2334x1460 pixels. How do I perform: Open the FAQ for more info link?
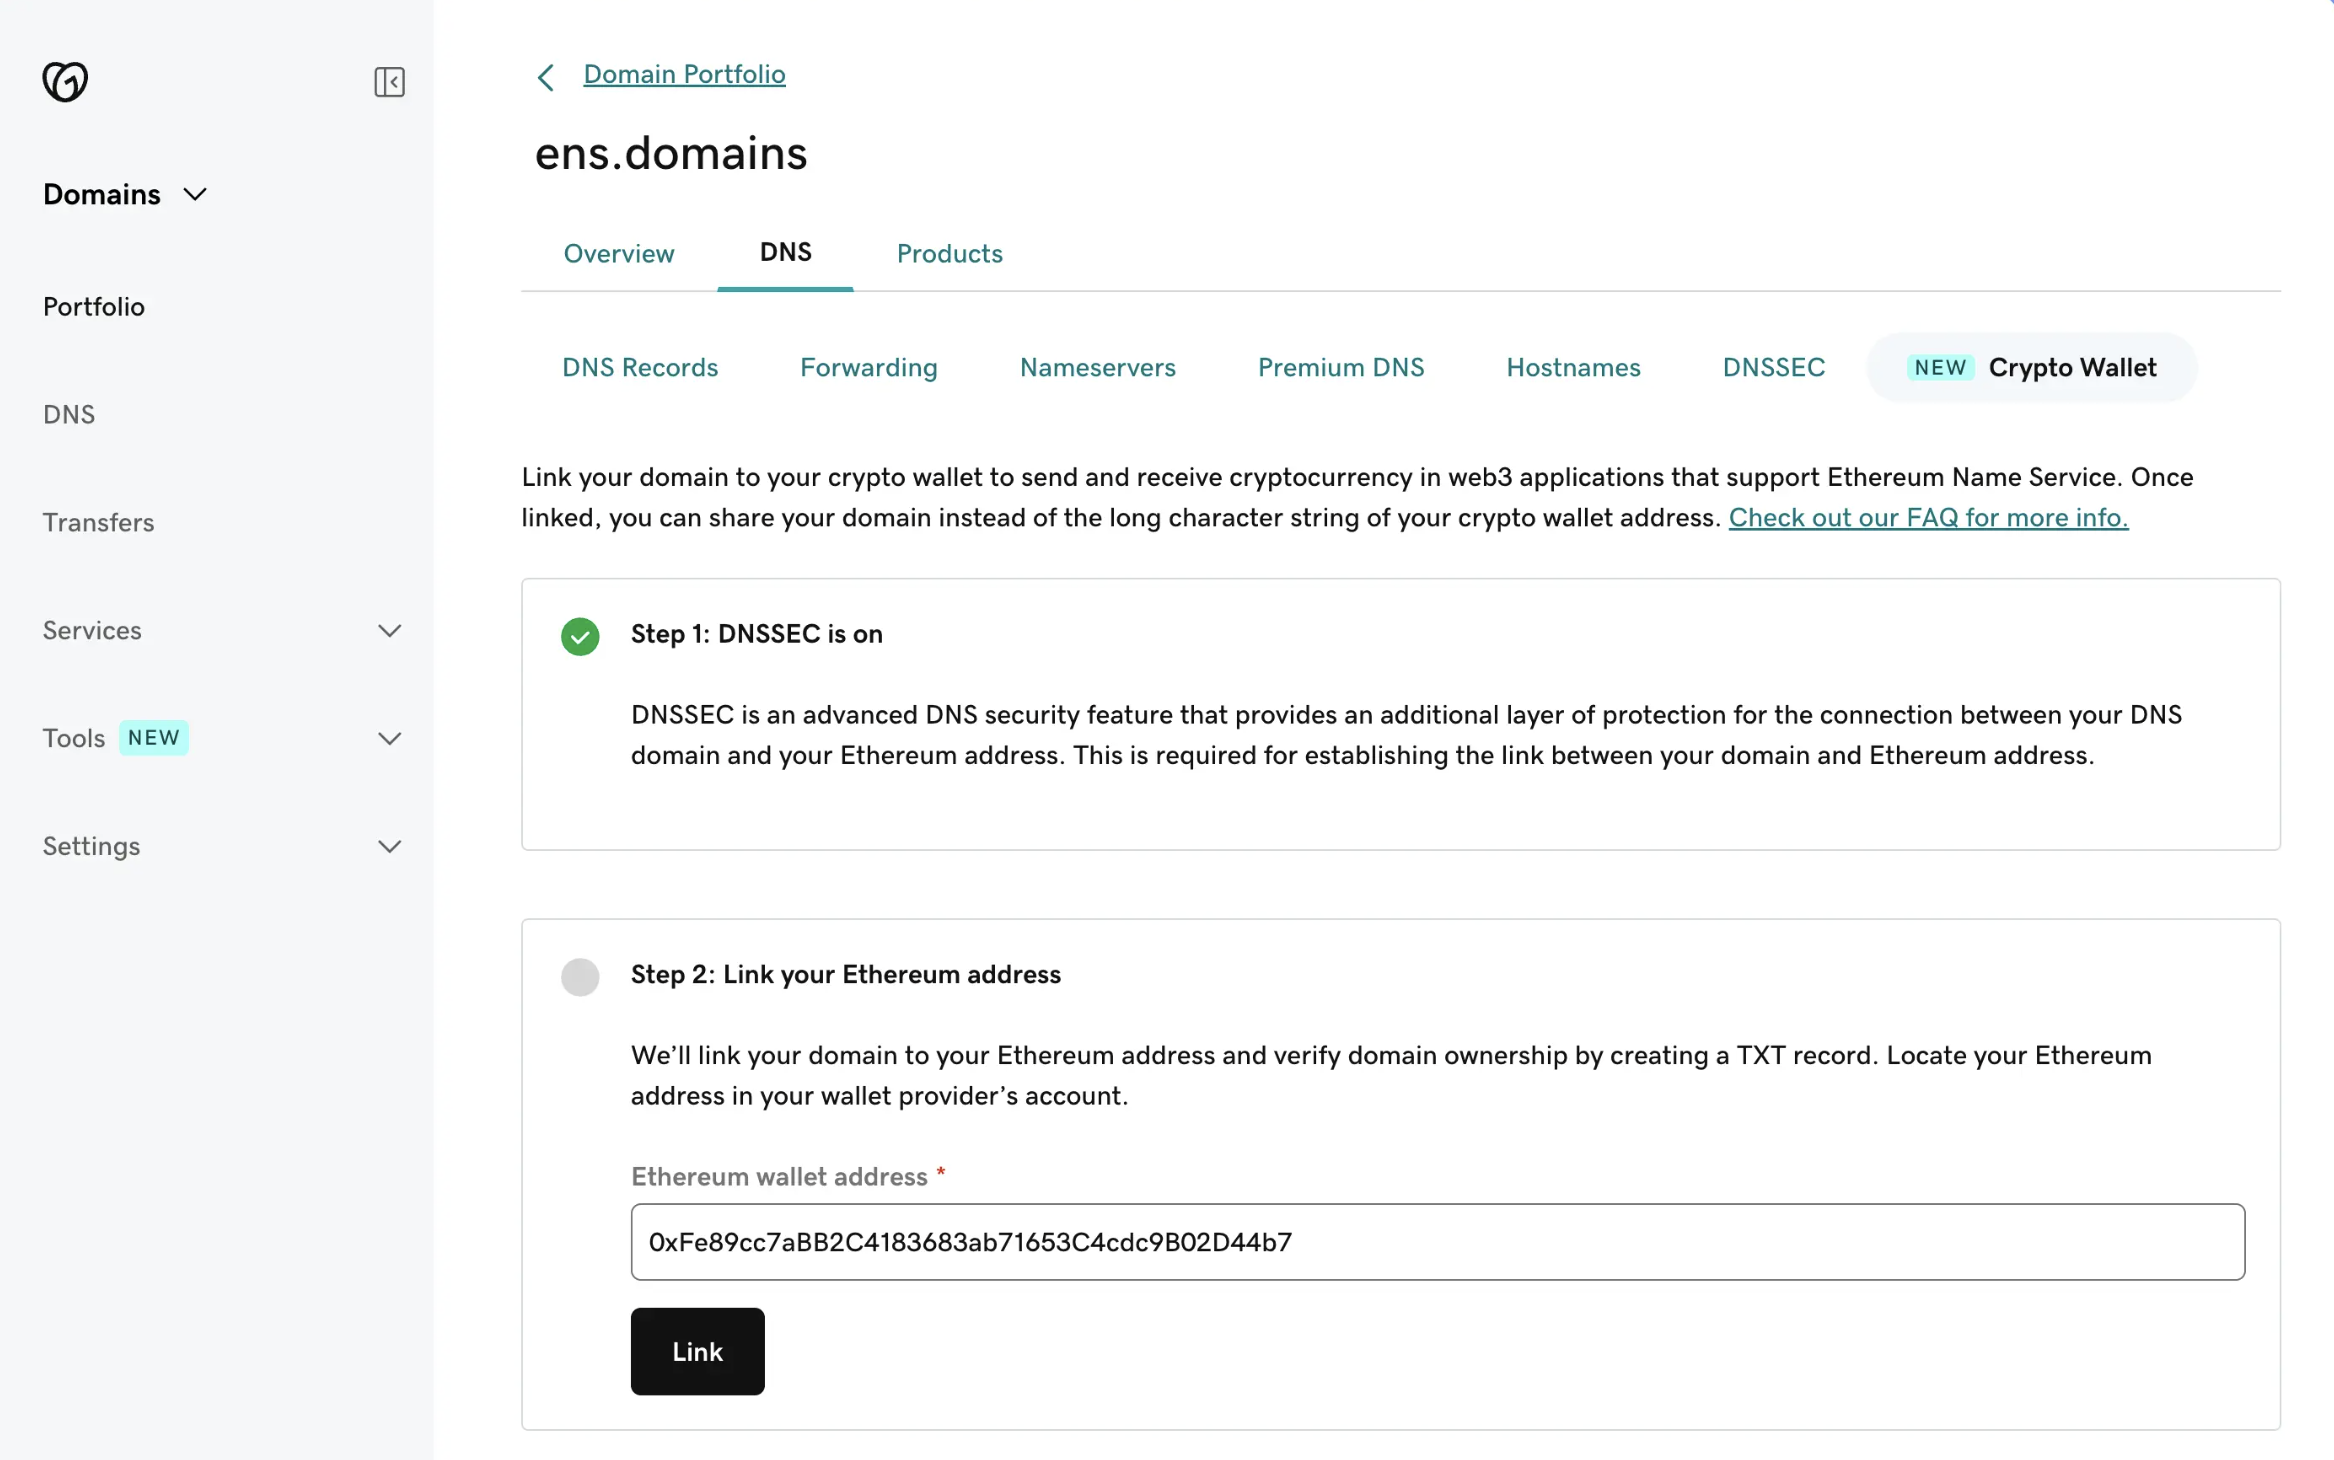(x=1928, y=518)
